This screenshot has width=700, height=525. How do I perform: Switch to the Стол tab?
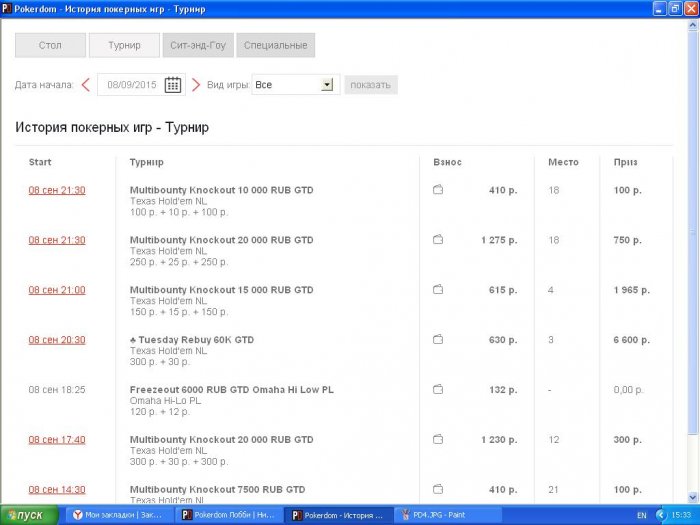[50, 45]
